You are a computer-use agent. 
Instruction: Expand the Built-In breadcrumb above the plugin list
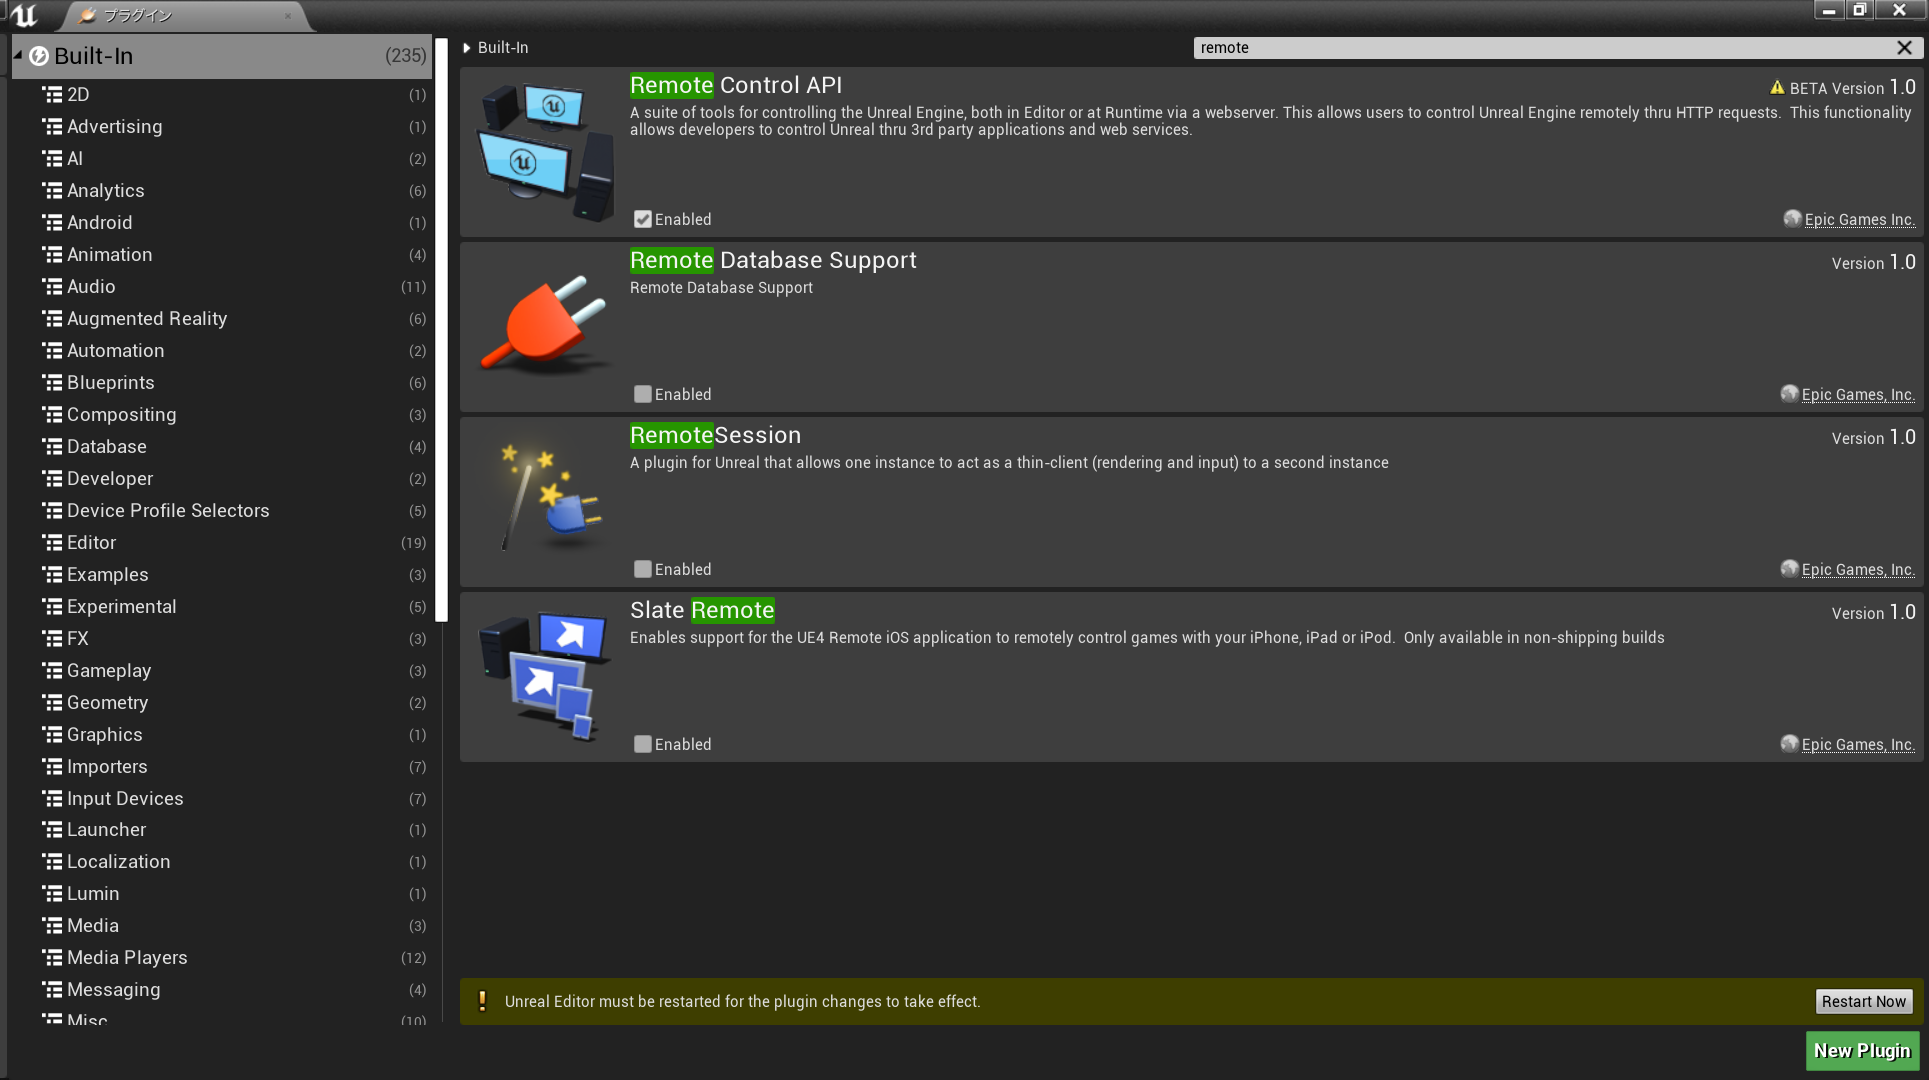tap(466, 47)
